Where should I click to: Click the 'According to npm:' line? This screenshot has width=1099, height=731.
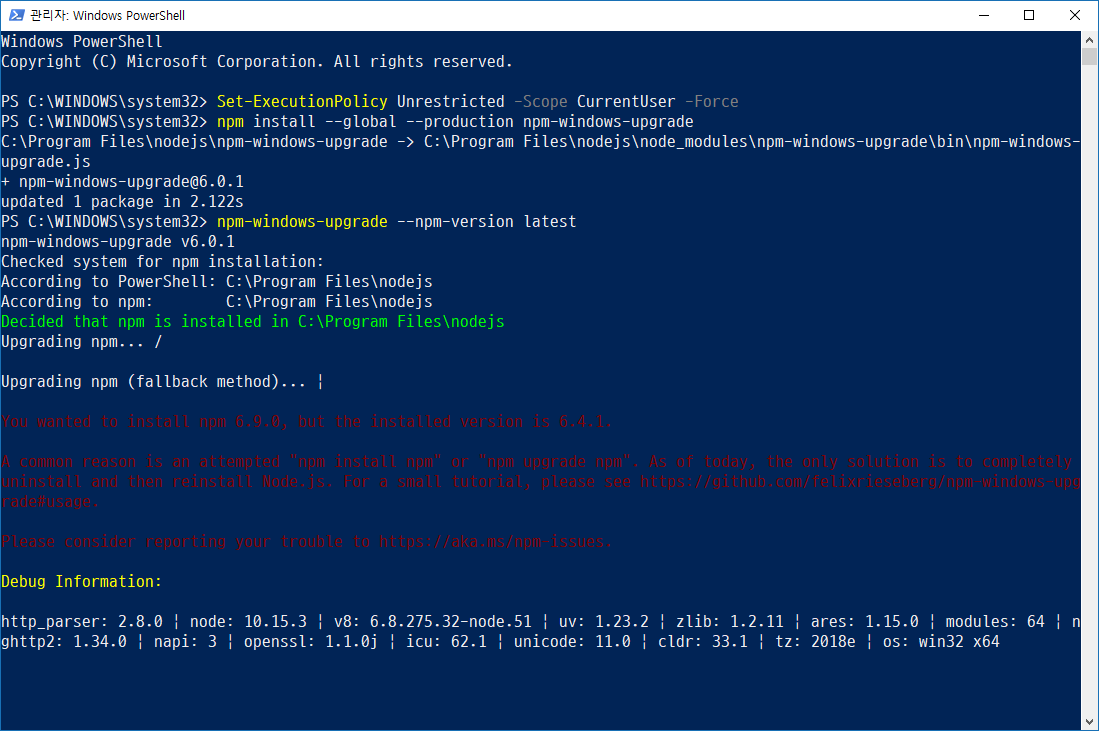click(x=217, y=301)
